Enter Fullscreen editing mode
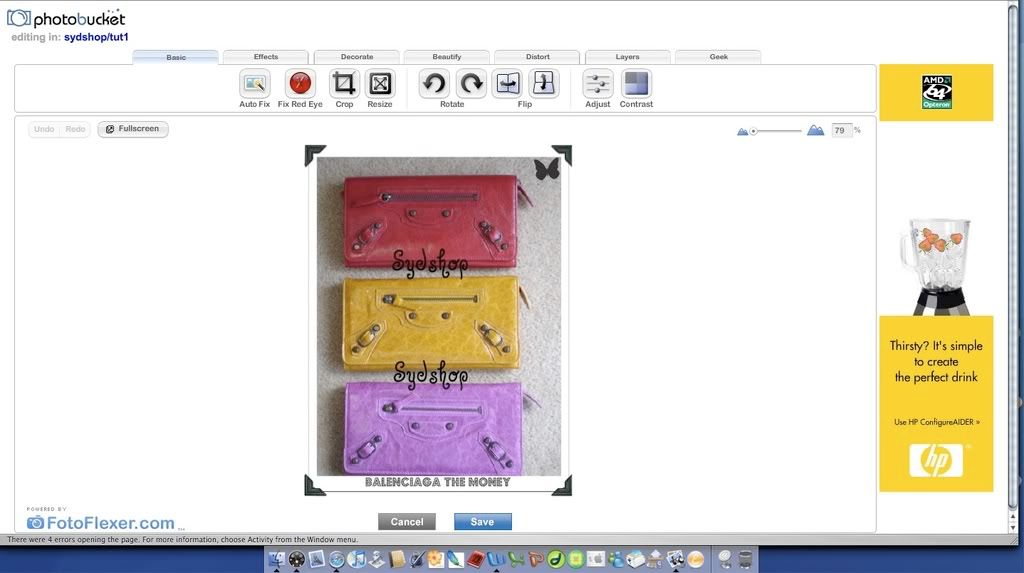The image size is (1024, 573). (x=133, y=129)
